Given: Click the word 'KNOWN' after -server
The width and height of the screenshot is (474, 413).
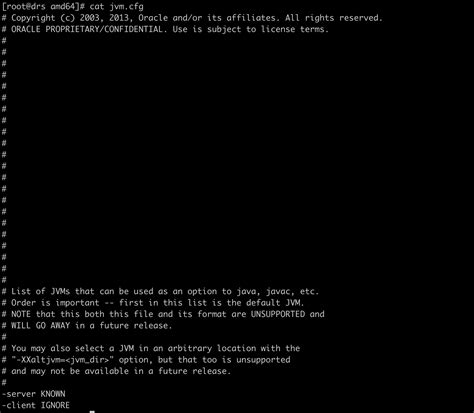Looking at the screenshot, I should click(x=53, y=394).
